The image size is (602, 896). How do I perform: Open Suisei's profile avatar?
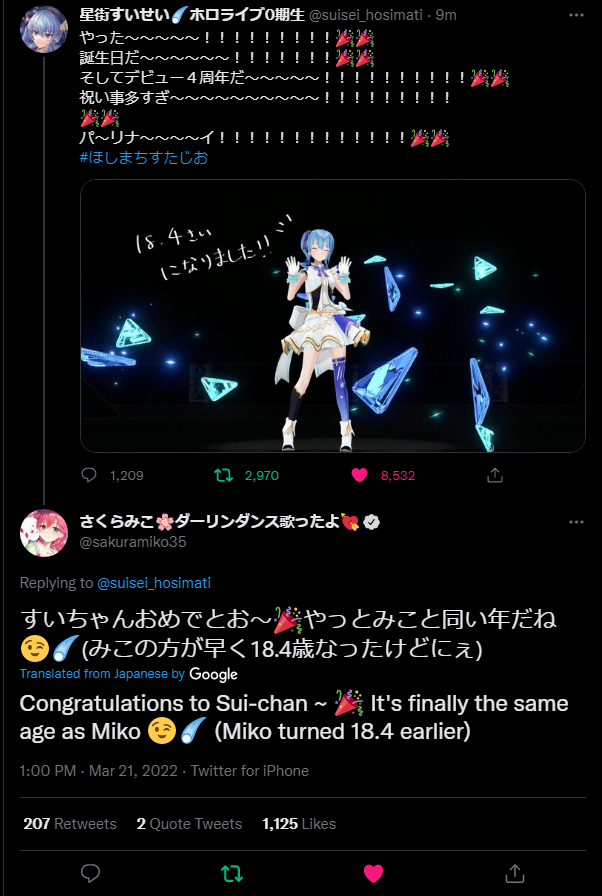pos(44,29)
